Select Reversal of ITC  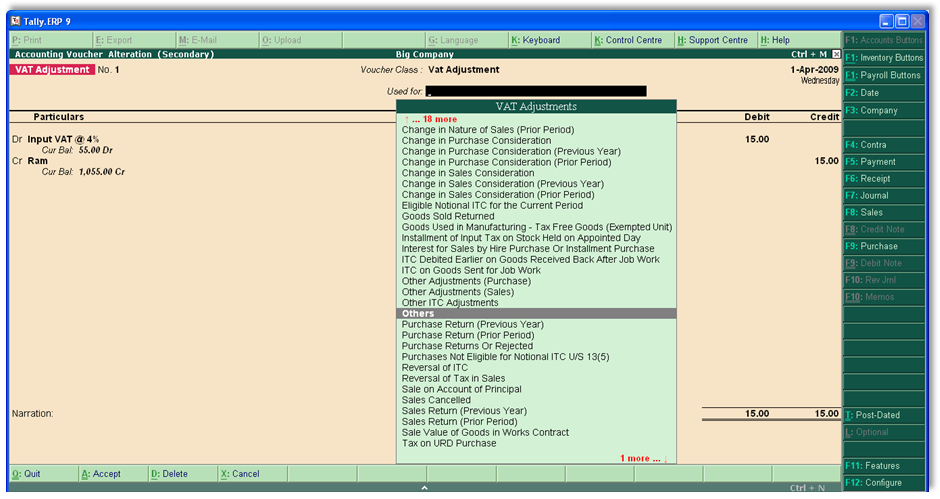(x=435, y=367)
